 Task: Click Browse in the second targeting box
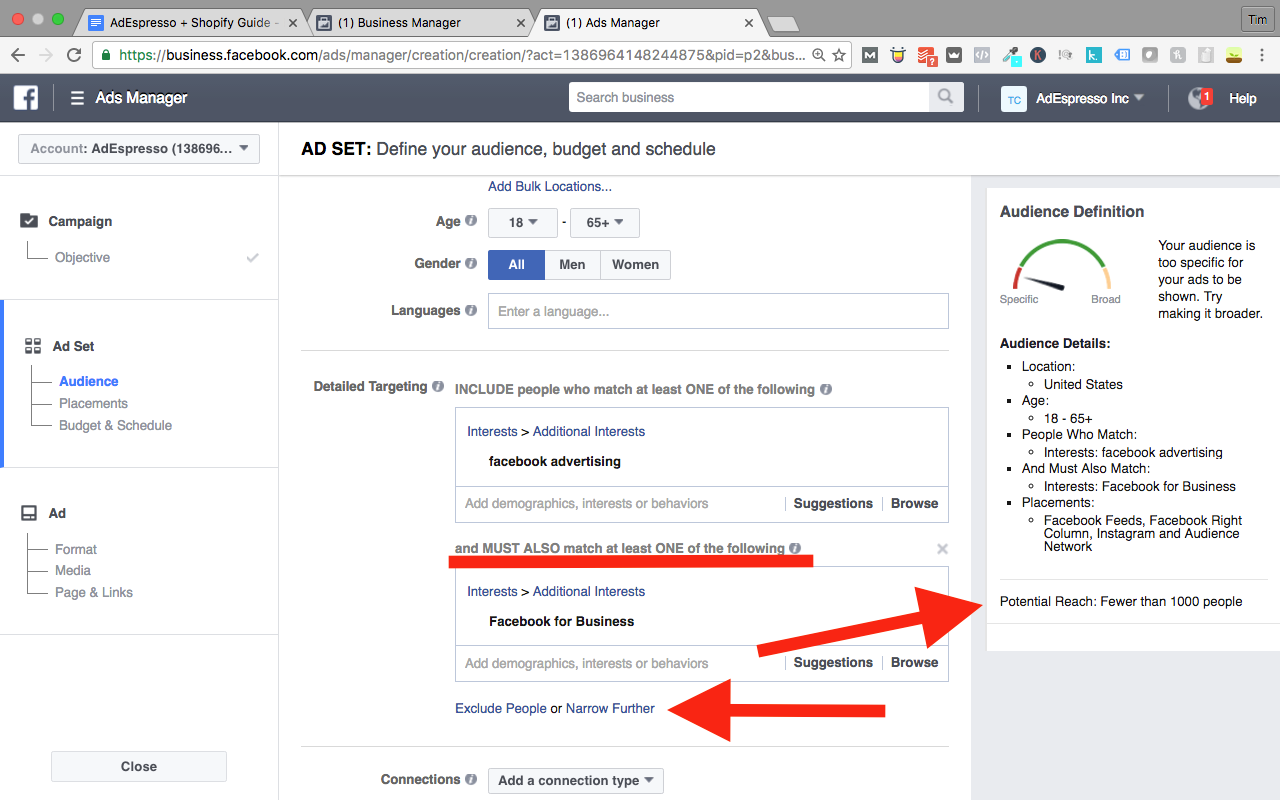(915, 662)
